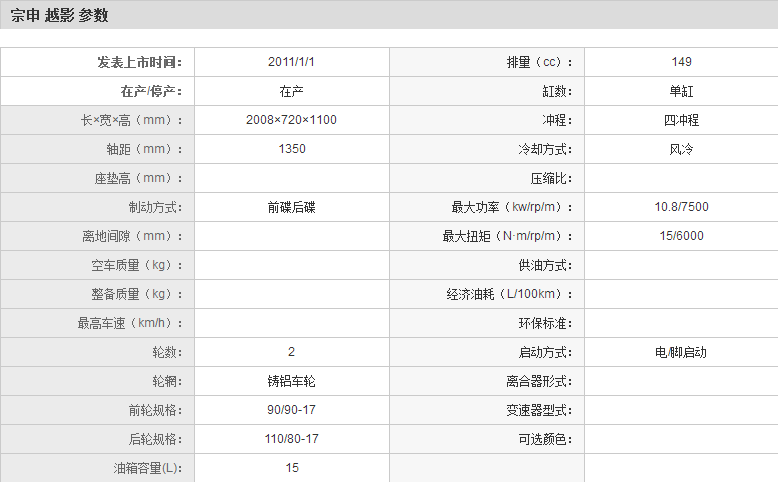Select the 电/脚启动 start method value
Screen dimensions: 778x482
tap(681, 352)
